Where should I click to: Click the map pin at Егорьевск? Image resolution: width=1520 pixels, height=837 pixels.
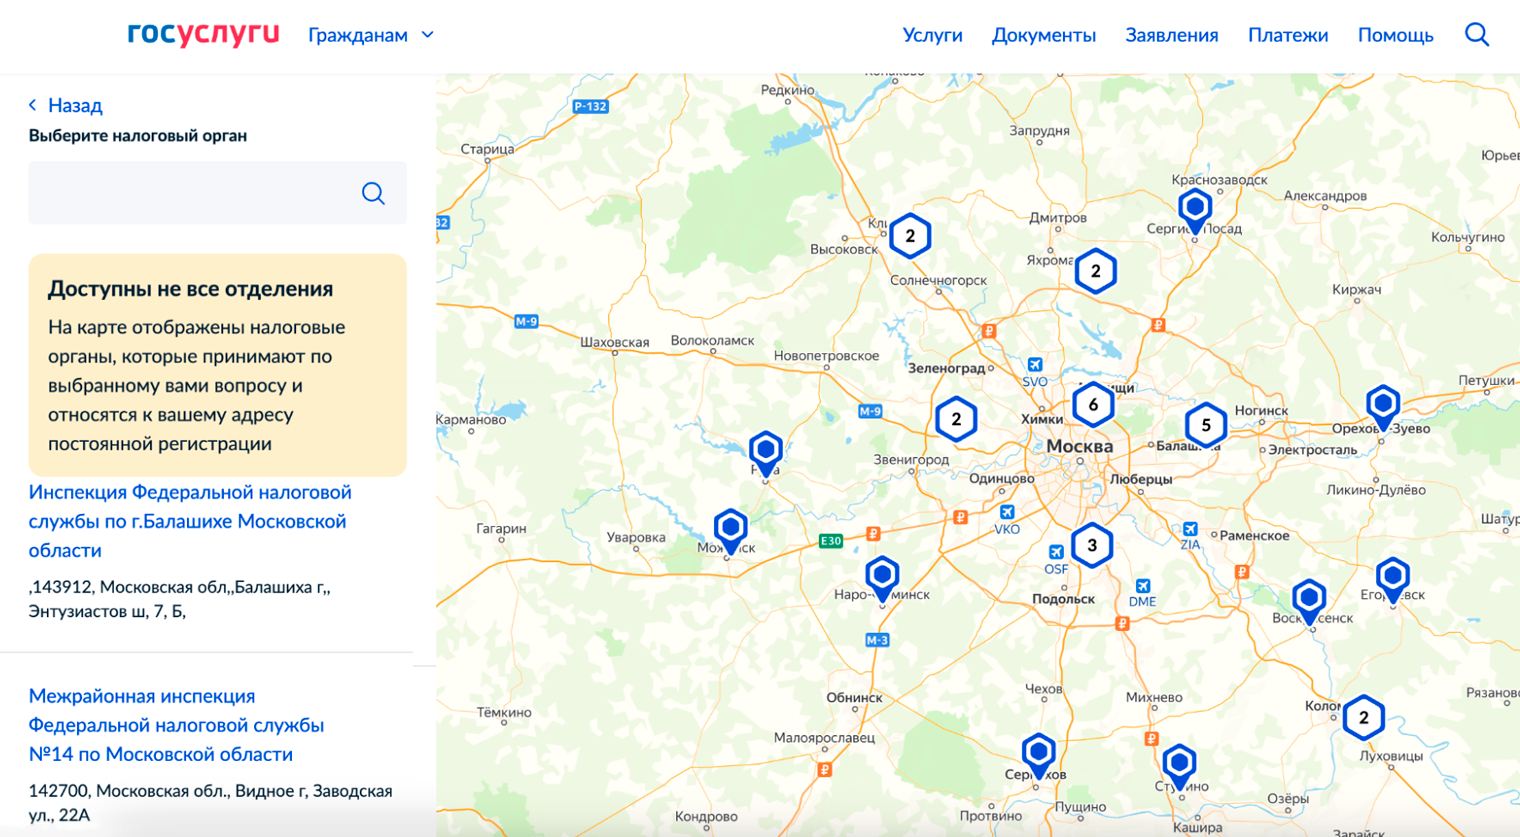tap(1392, 577)
